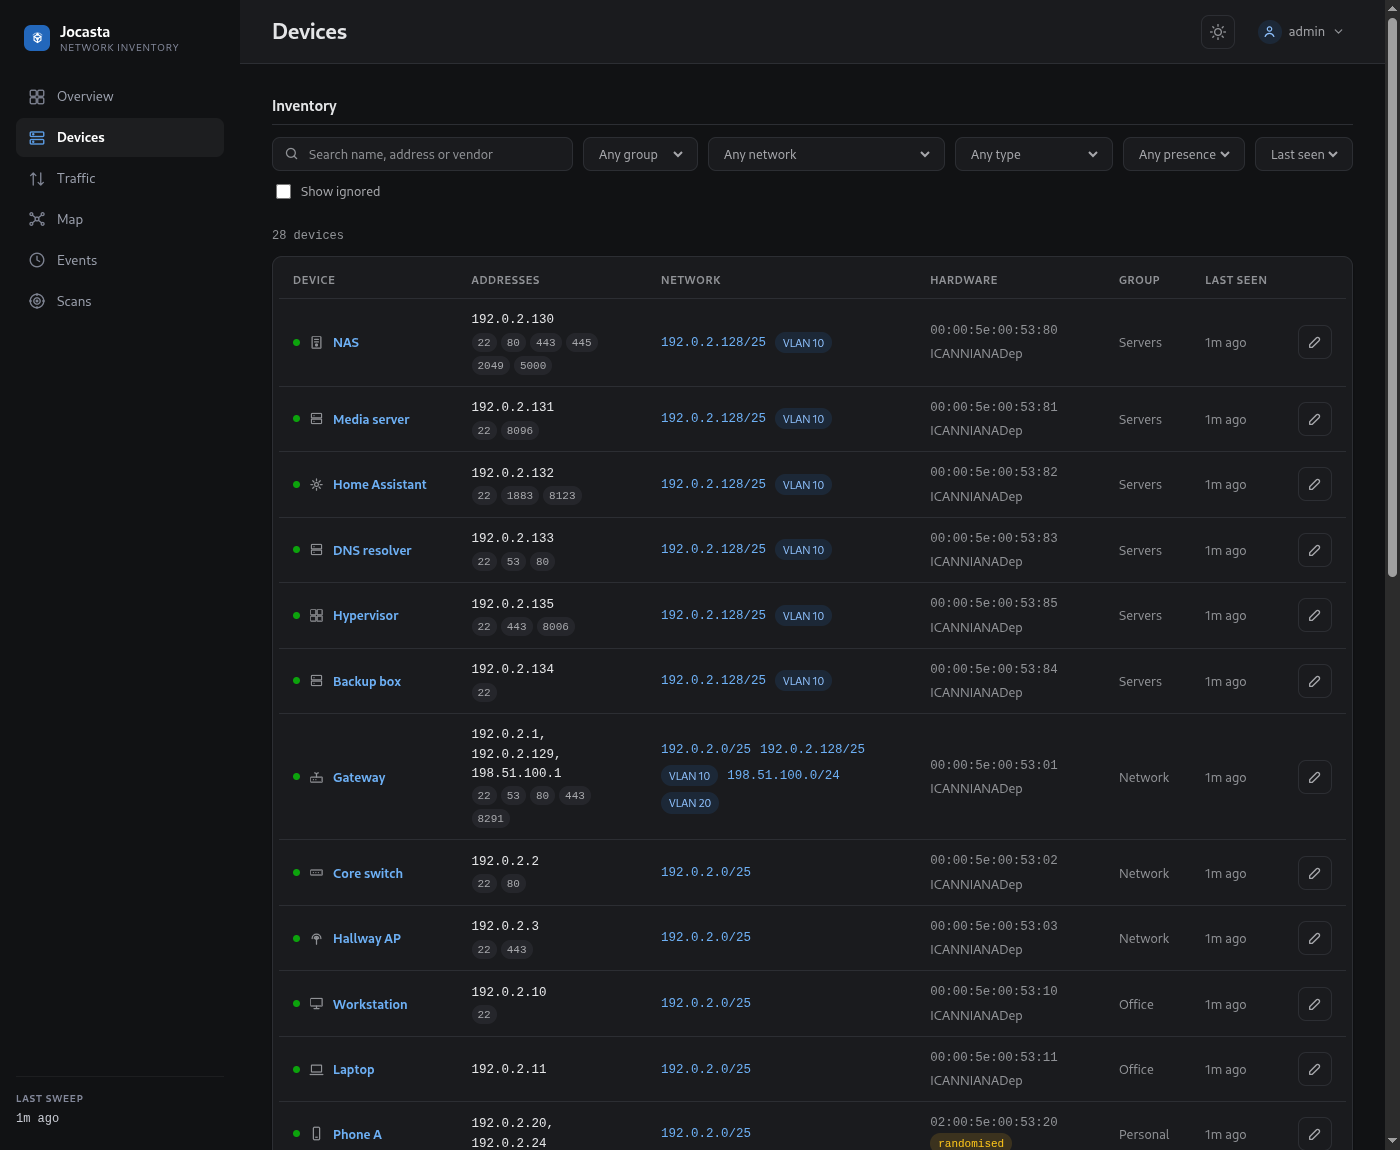Open the Home Assistant device link
The height and width of the screenshot is (1150, 1400).
tap(380, 484)
